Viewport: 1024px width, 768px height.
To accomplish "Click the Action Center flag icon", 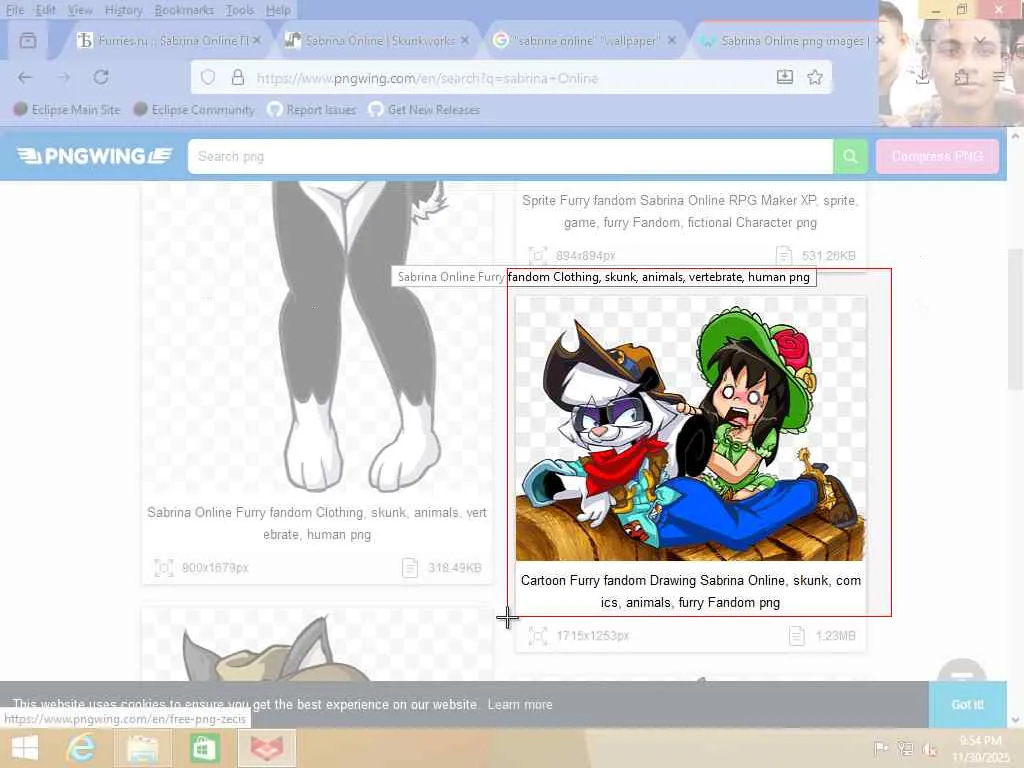I will pyautogui.click(x=880, y=749).
